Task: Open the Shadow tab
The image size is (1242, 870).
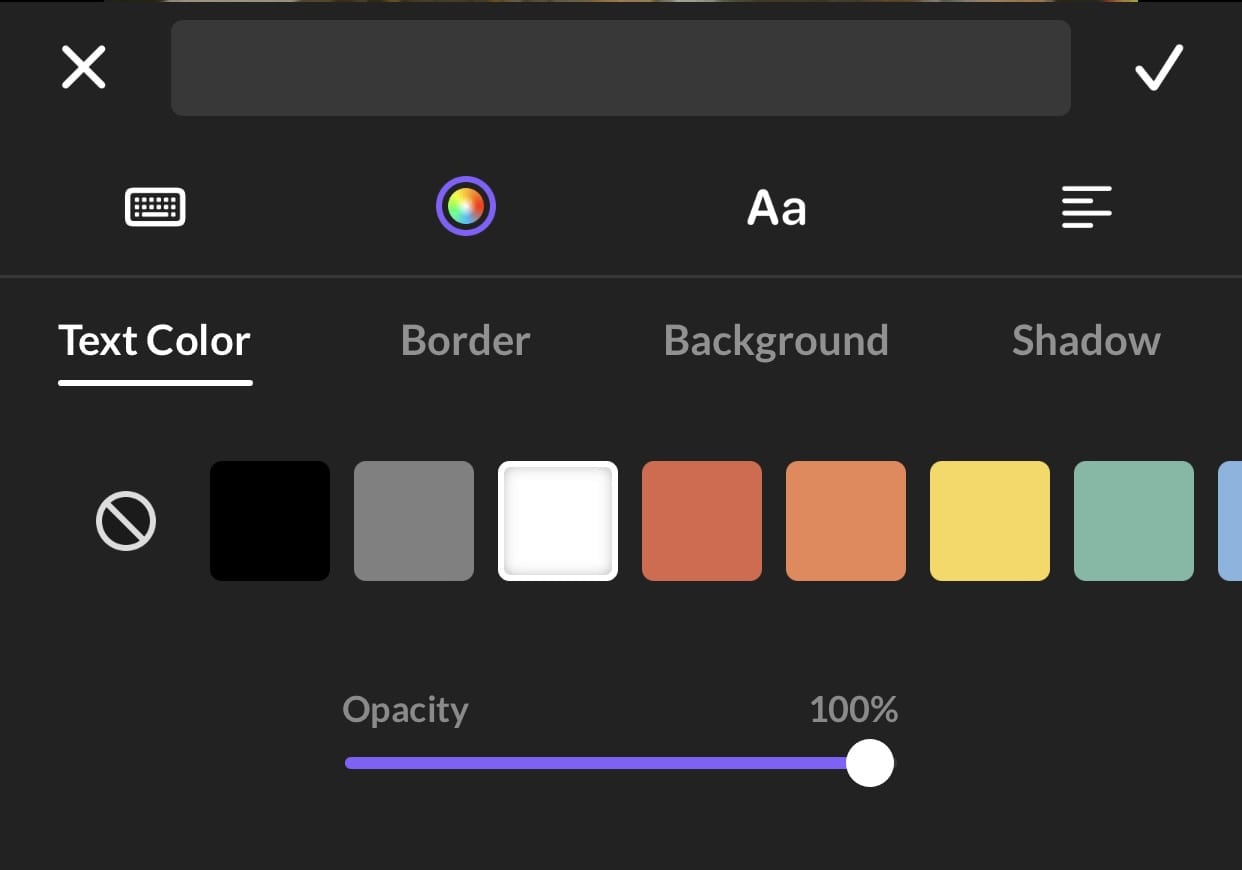Action: pos(1086,341)
